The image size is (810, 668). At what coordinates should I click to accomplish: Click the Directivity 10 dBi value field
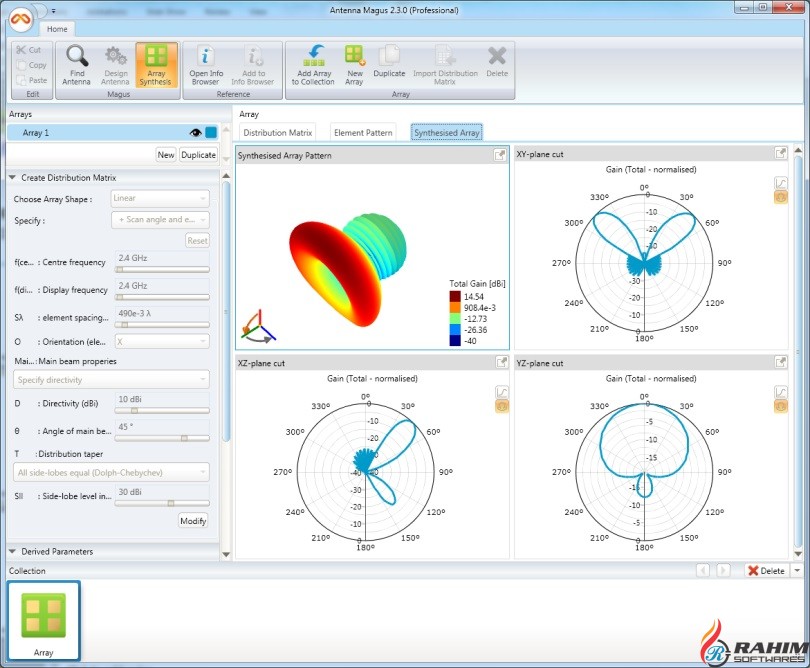(x=162, y=399)
